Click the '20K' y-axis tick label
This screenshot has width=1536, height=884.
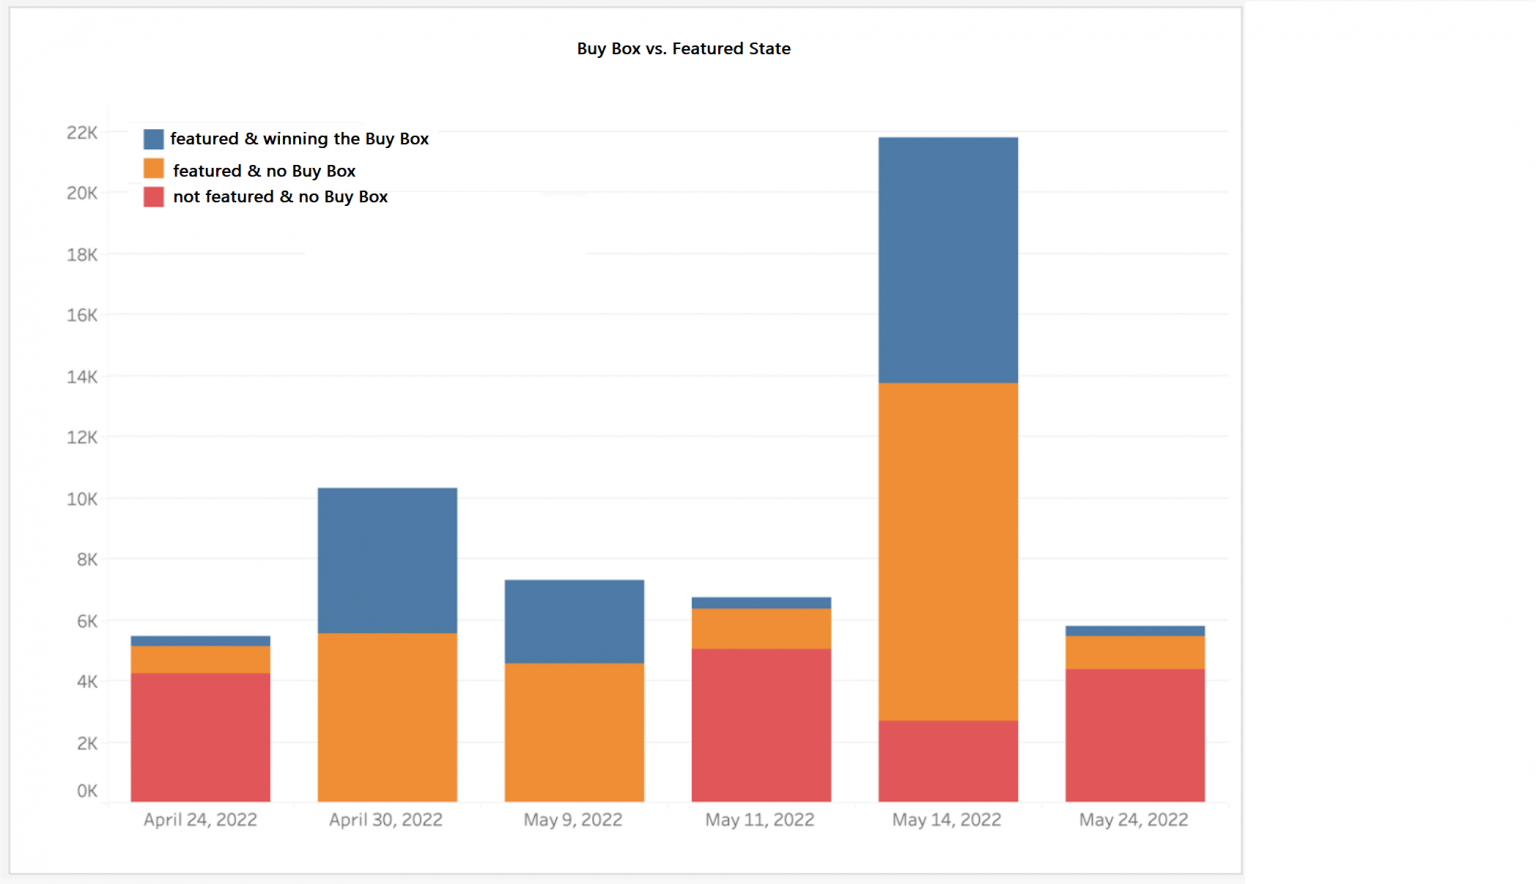coord(82,193)
